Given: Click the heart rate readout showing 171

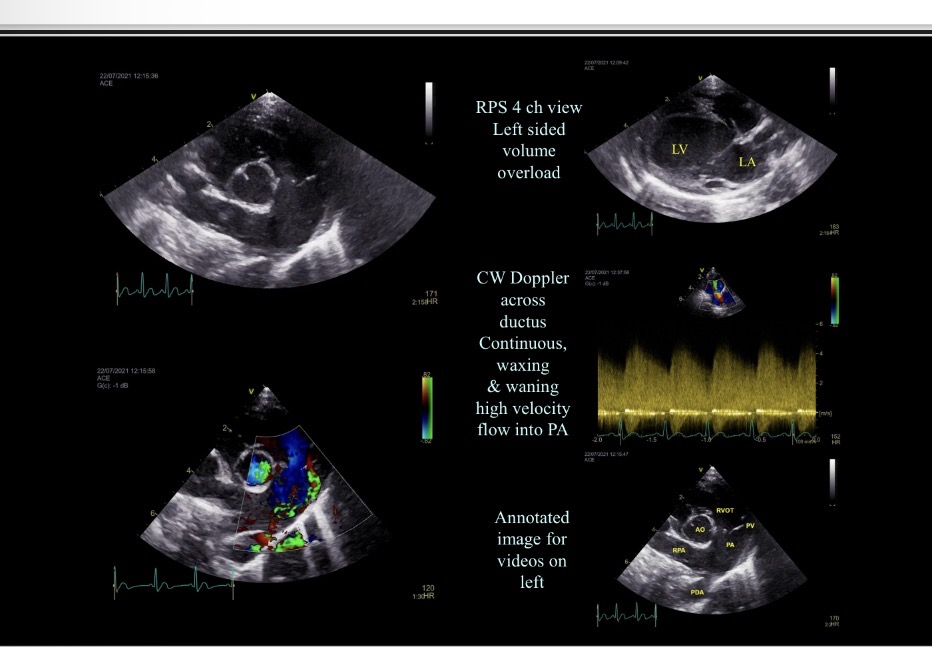Looking at the screenshot, I should pyautogui.click(x=431, y=294).
